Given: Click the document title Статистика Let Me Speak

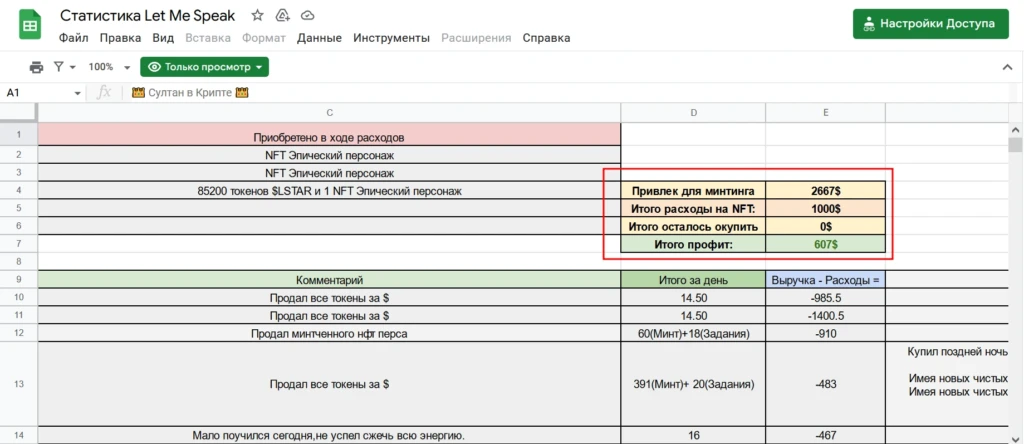Looking at the screenshot, I should 148,15.
